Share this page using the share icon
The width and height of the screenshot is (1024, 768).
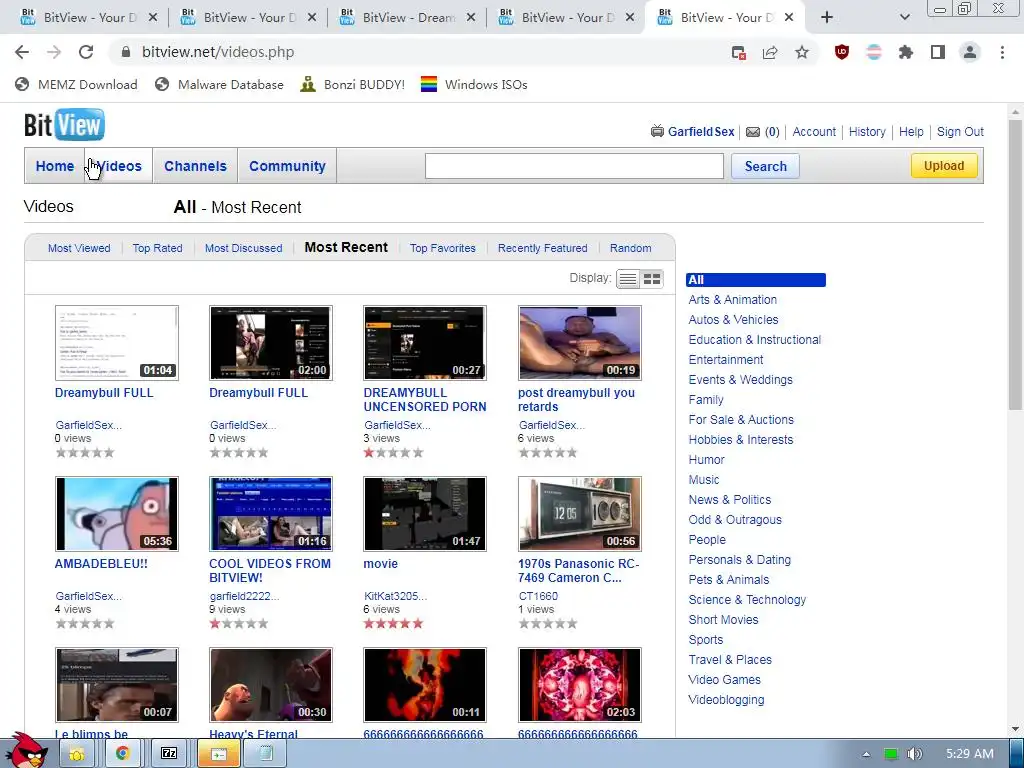tap(770, 52)
